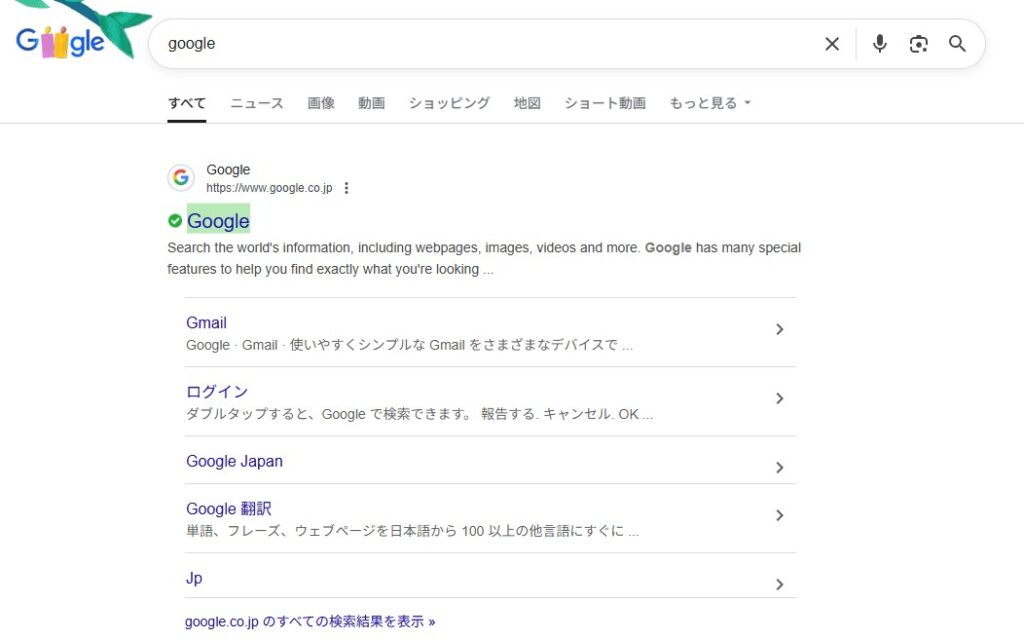
Task: Open the ログイン sitelink
Action: click(217, 392)
